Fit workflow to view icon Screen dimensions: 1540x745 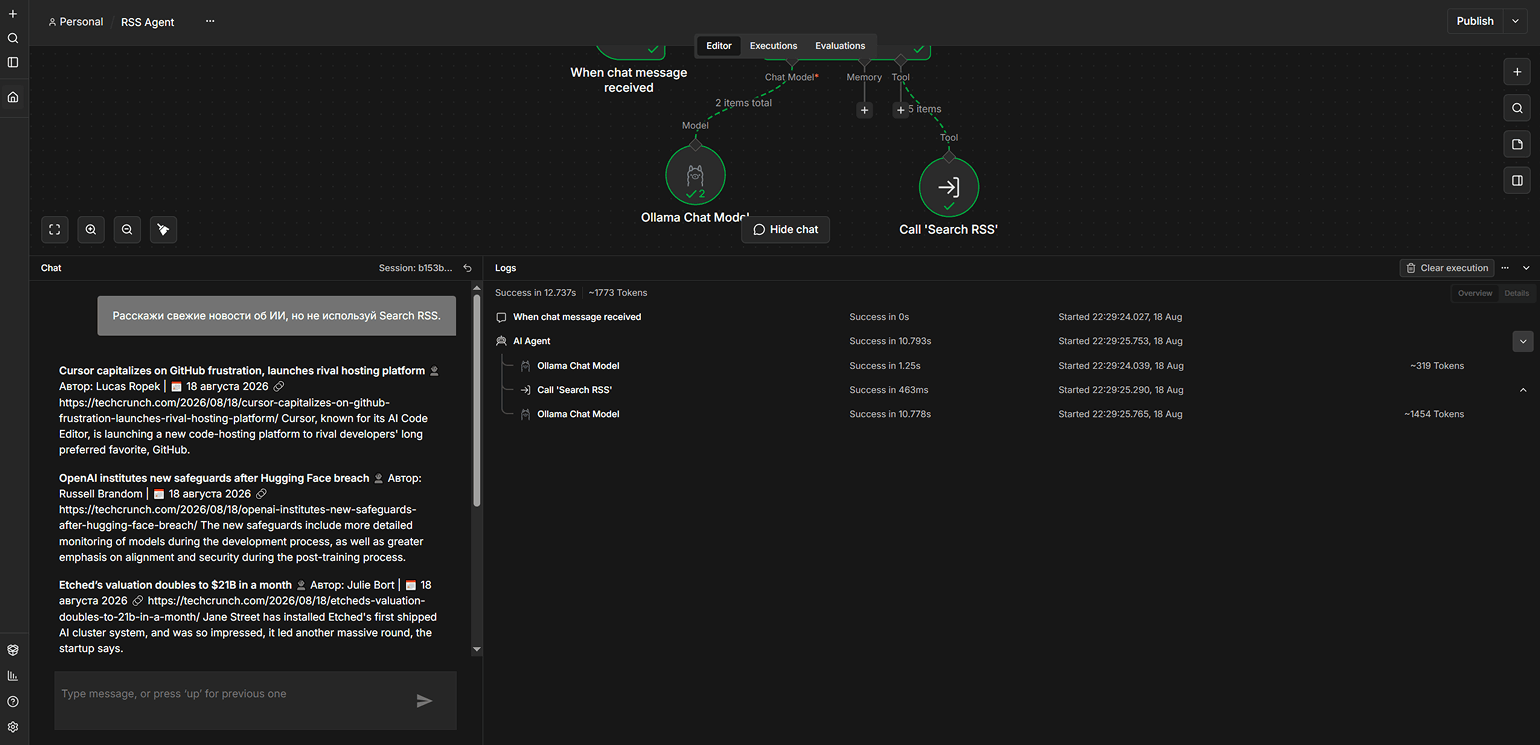tap(55, 230)
